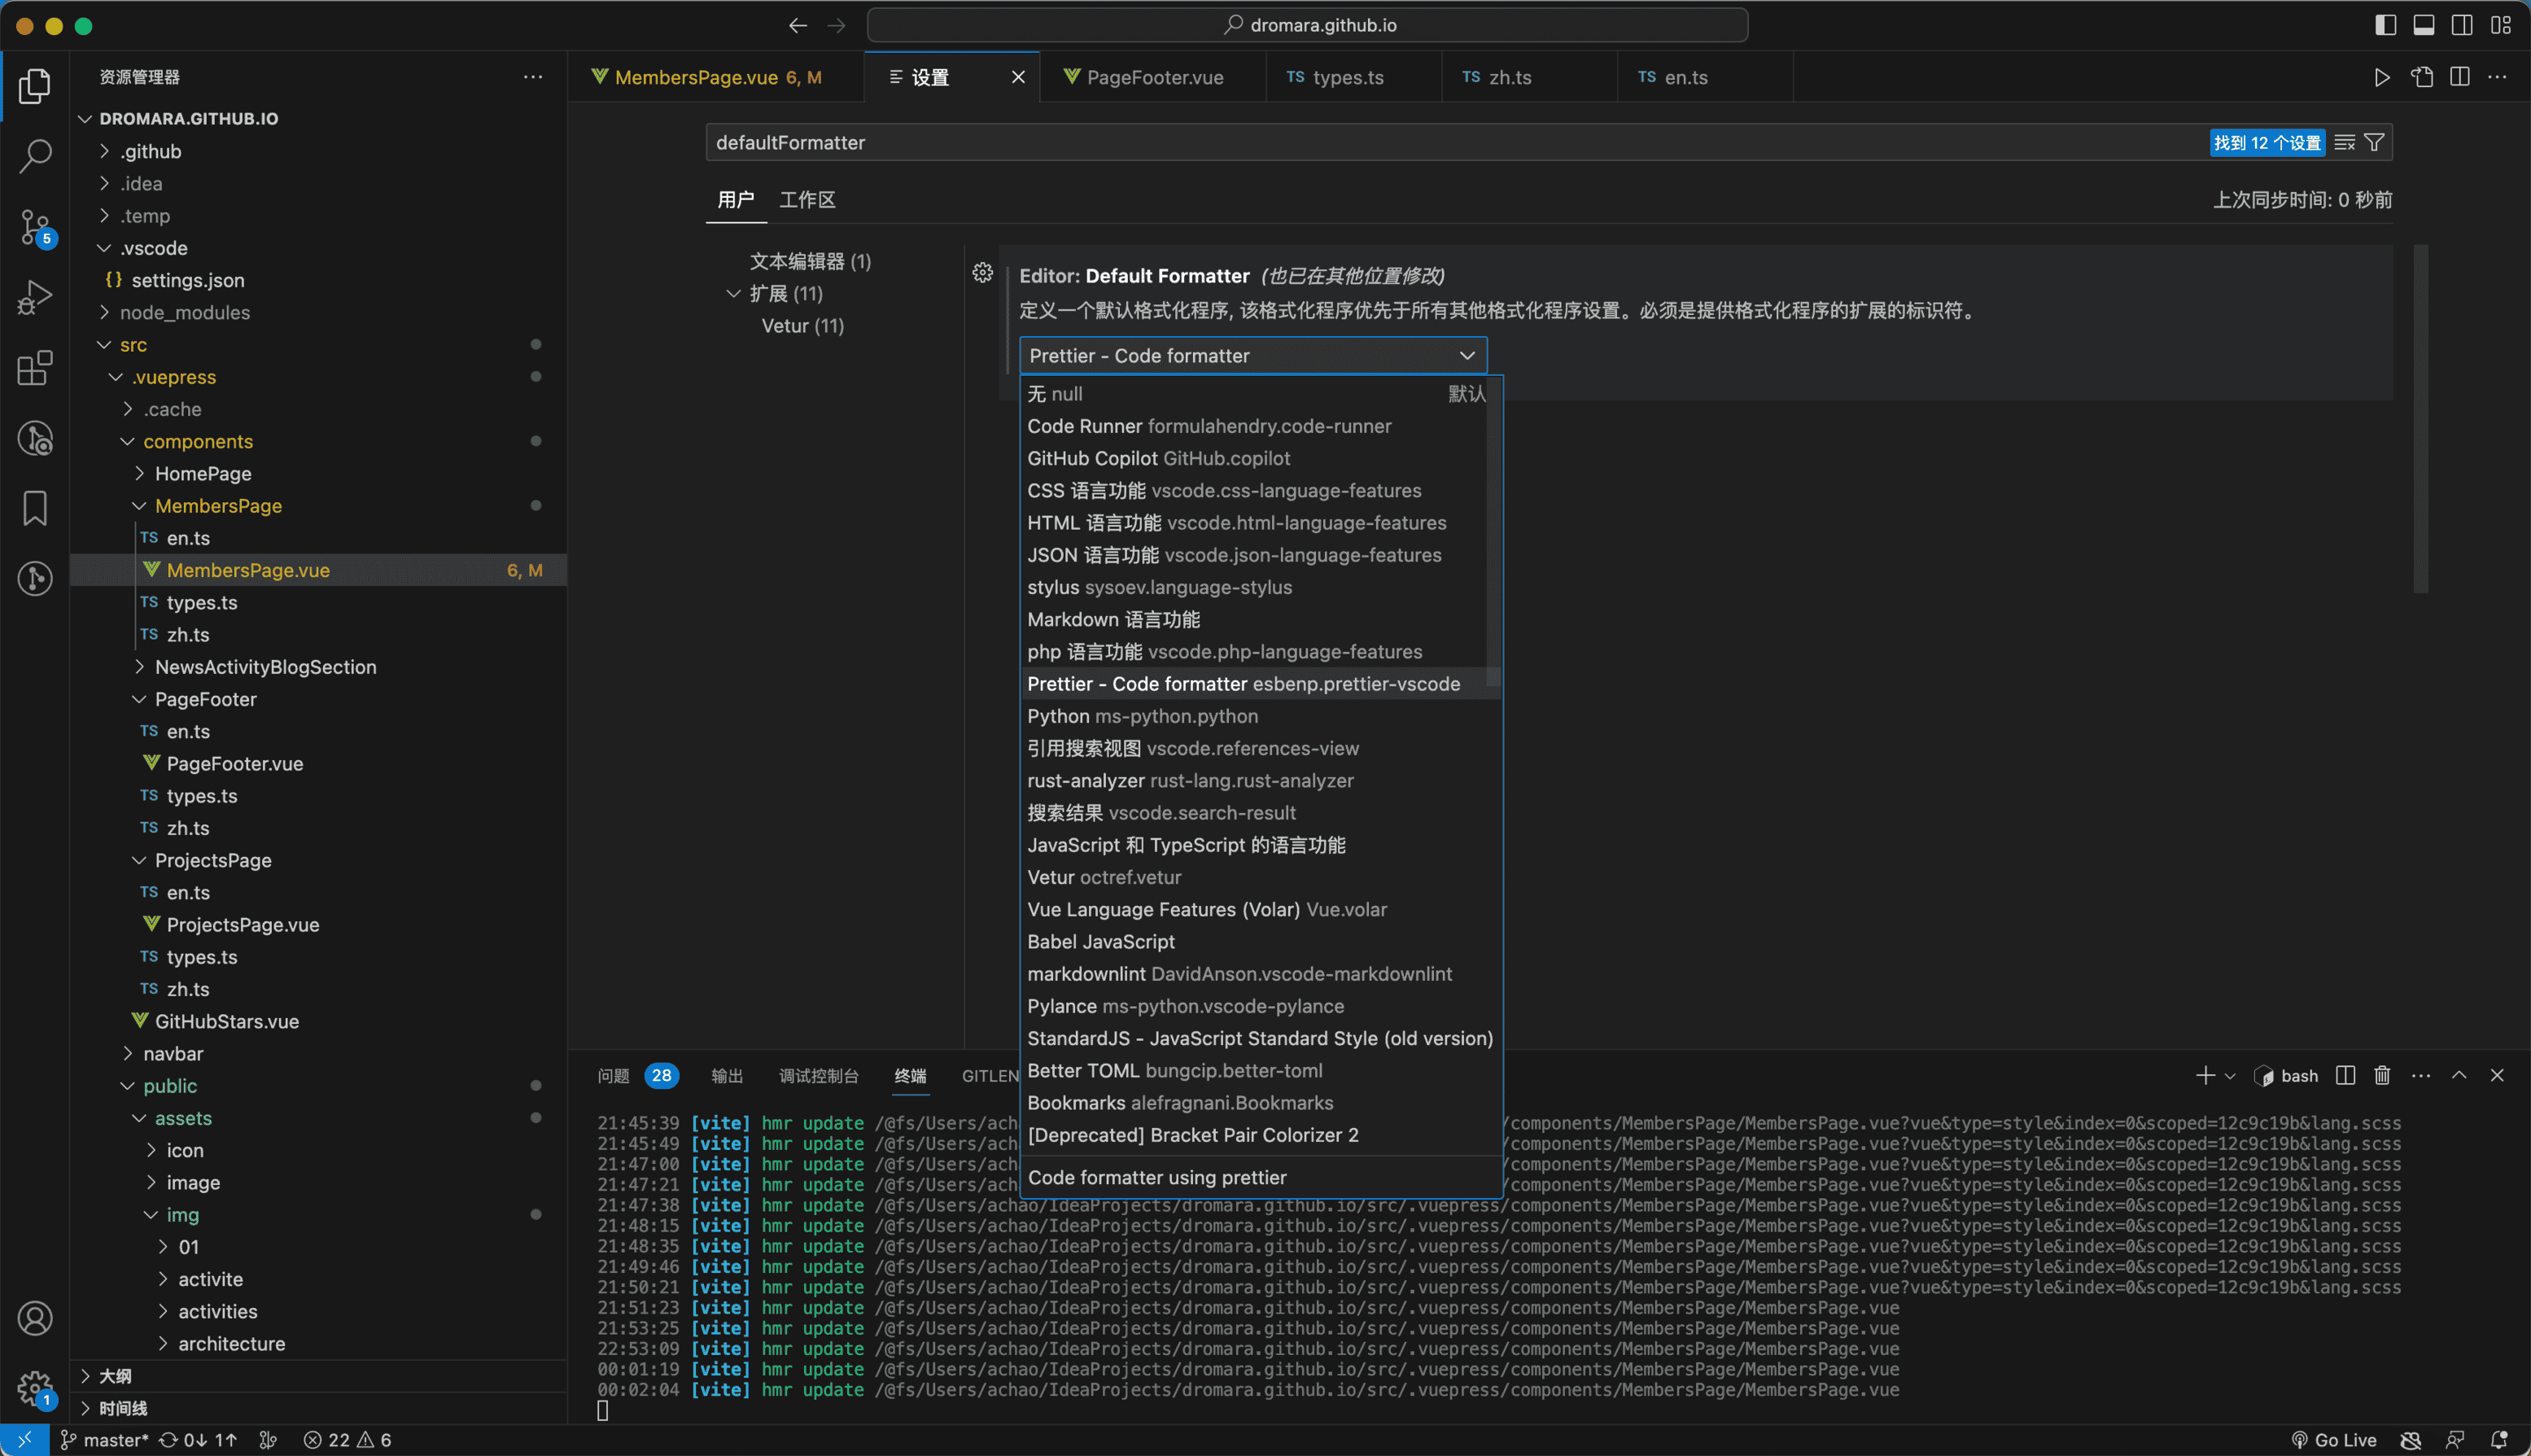
Task: Click the Manage gear icon at bottom left
Action: pyautogui.click(x=35, y=1386)
